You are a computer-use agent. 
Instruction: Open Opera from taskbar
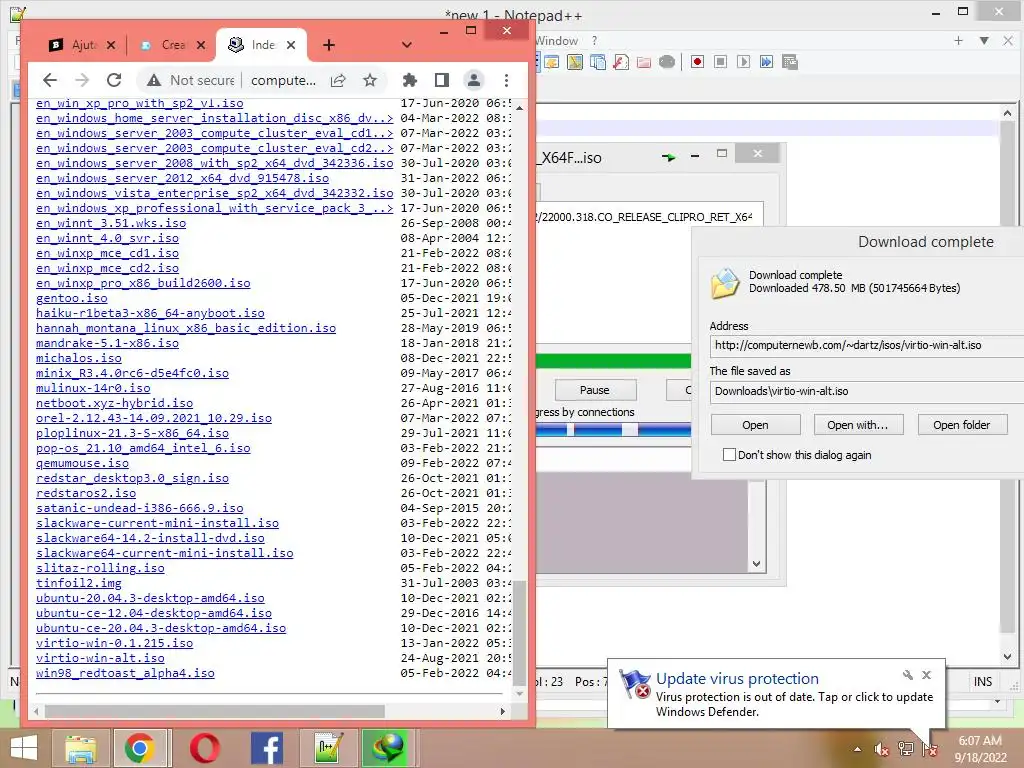point(204,748)
